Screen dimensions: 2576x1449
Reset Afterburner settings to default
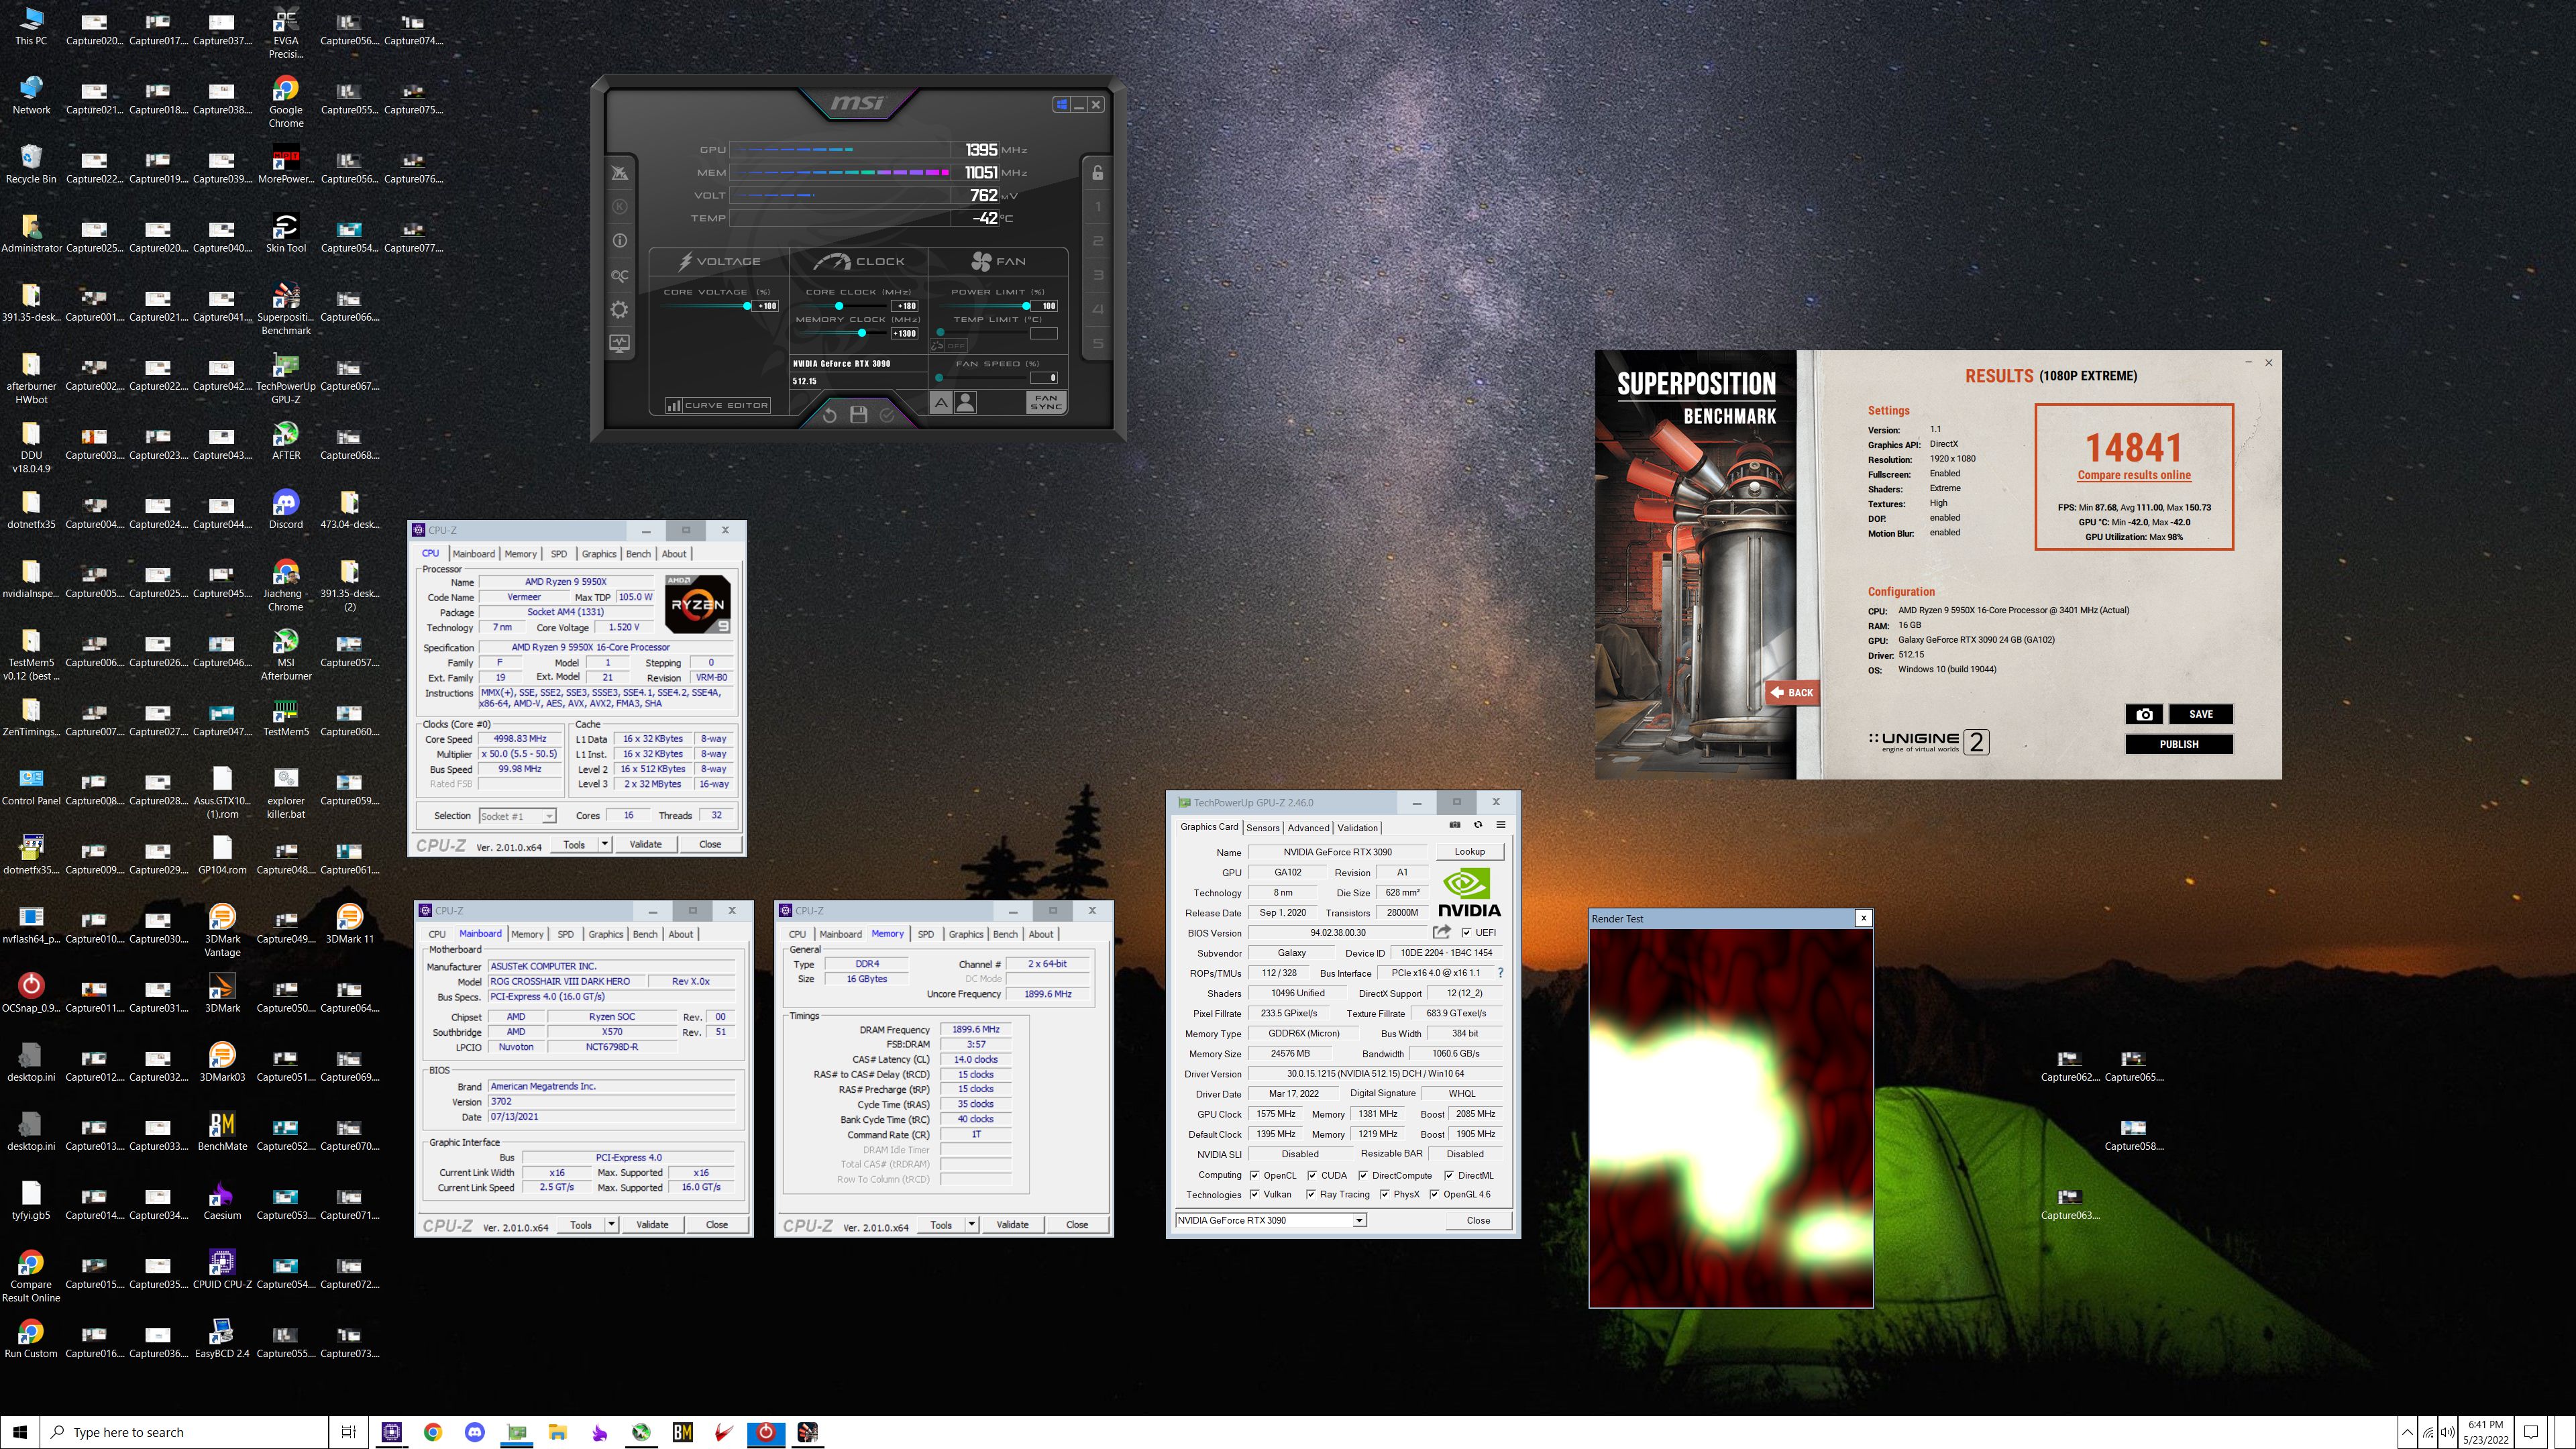(829, 415)
